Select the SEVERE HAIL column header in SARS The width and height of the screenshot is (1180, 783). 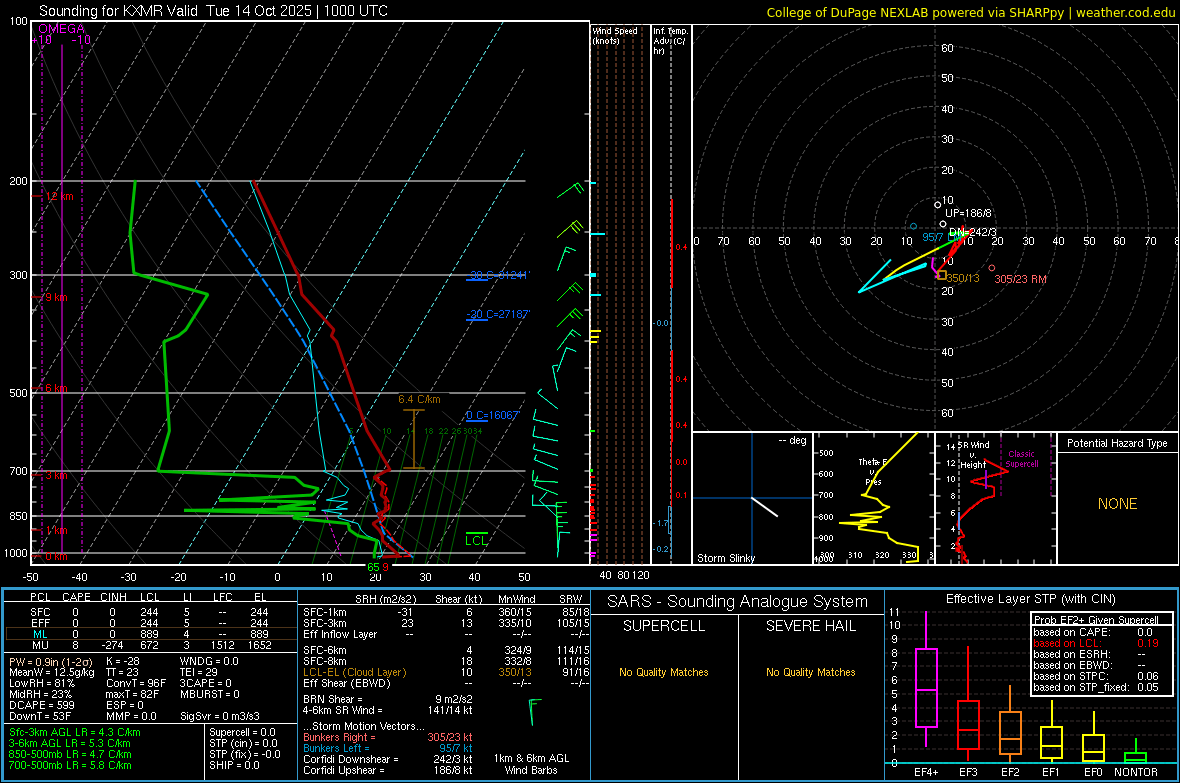[x=810, y=626]
